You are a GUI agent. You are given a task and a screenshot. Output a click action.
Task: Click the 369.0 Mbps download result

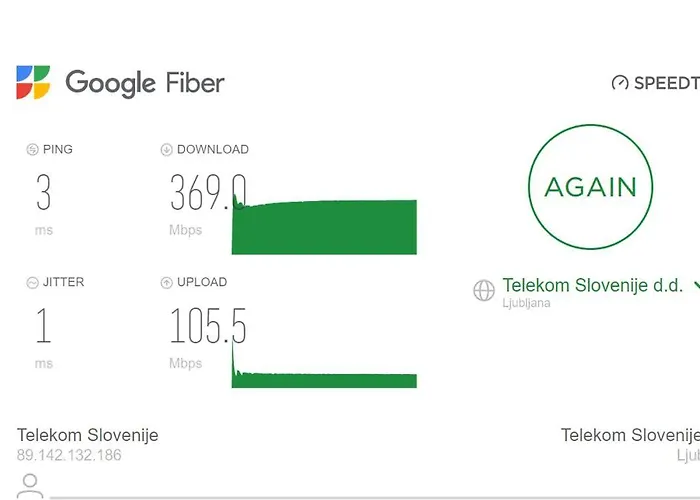click(205, 193)
